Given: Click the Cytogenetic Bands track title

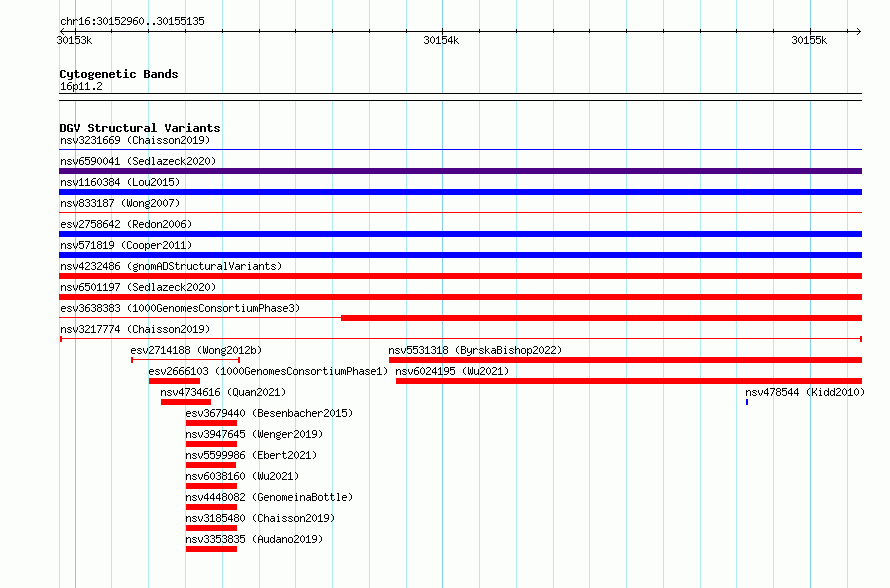Looking at the screenshot, I should point(119,74).
